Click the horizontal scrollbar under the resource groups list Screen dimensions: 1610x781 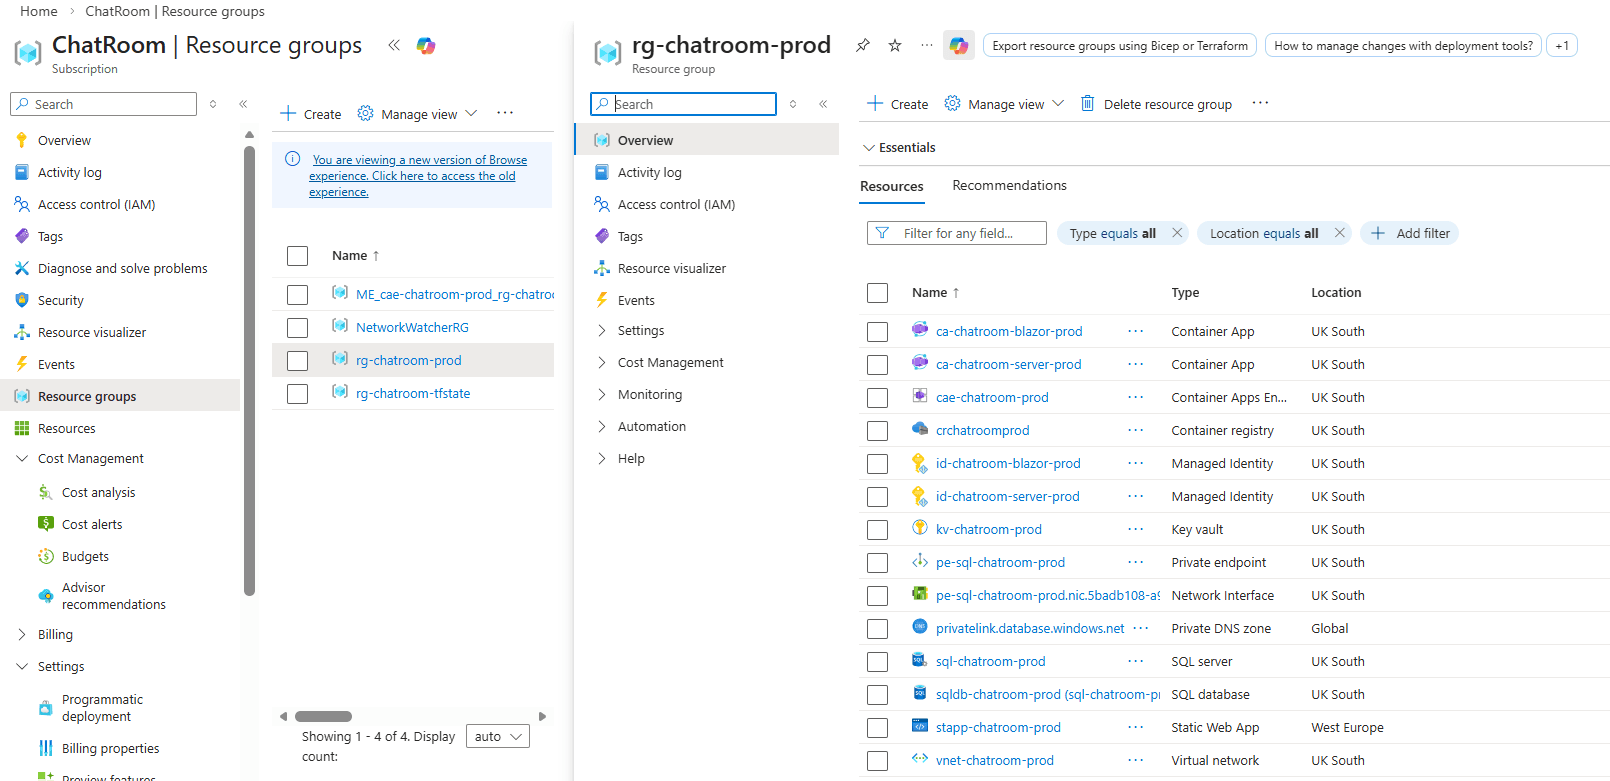323,716
